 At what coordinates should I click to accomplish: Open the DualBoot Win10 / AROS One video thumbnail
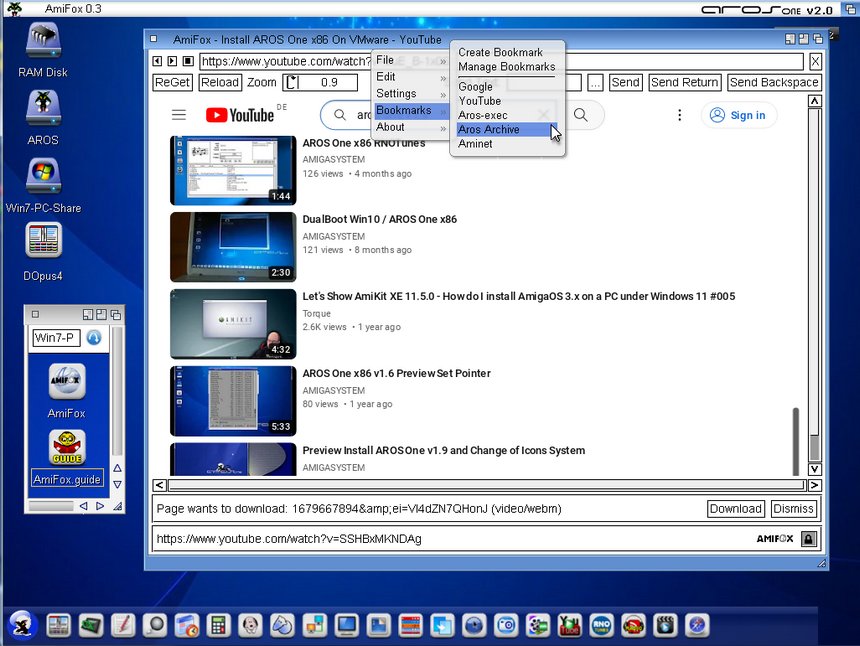click(233, 247)
